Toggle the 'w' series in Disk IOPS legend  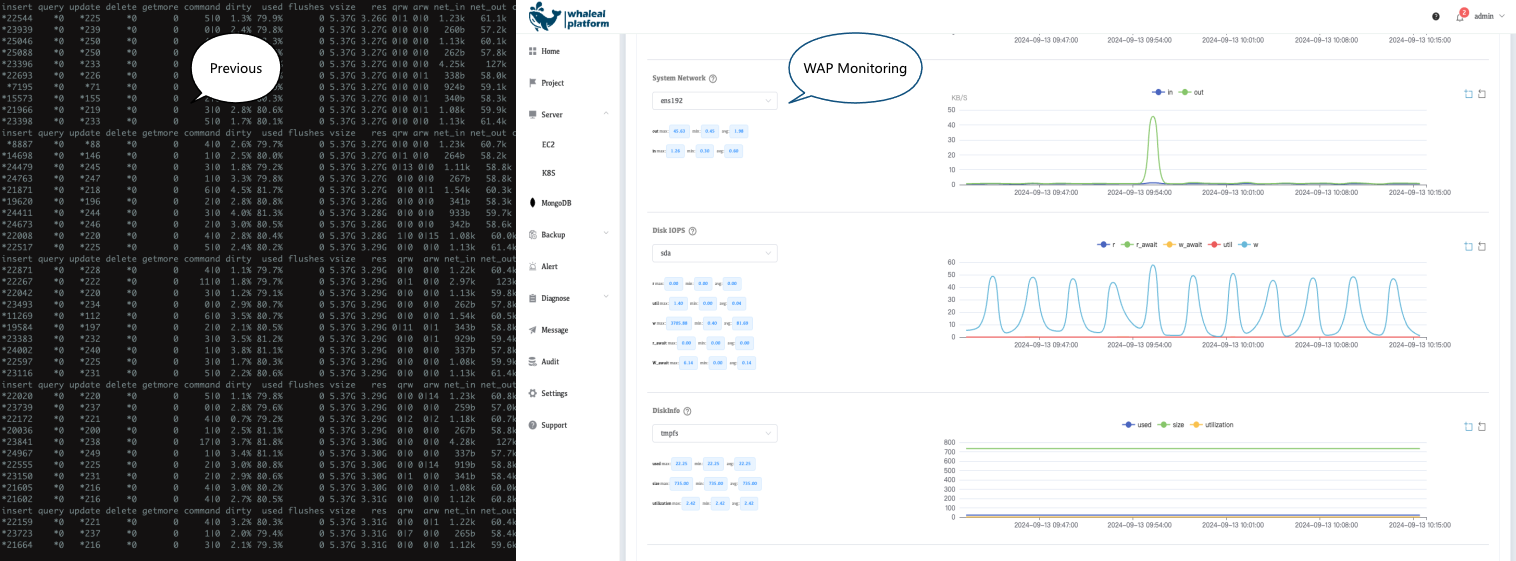tap(1249, 244)
